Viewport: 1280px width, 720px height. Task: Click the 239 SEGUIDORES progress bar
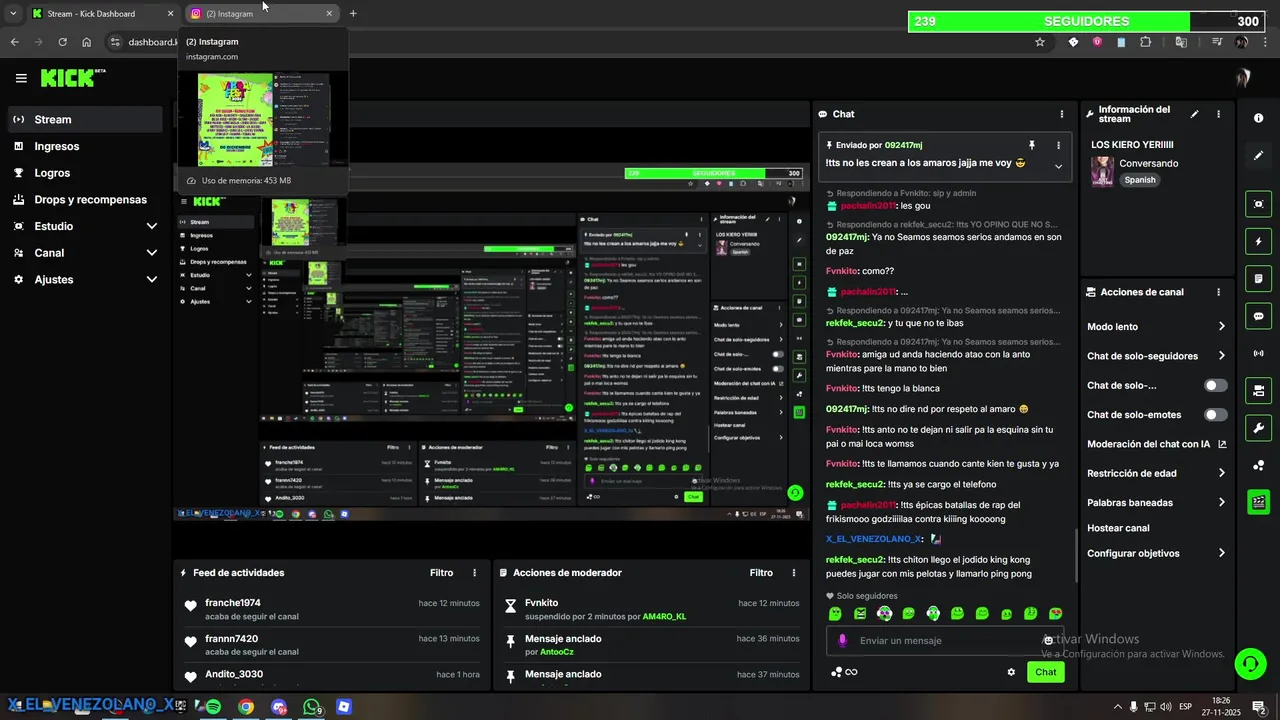point(1085,21)
